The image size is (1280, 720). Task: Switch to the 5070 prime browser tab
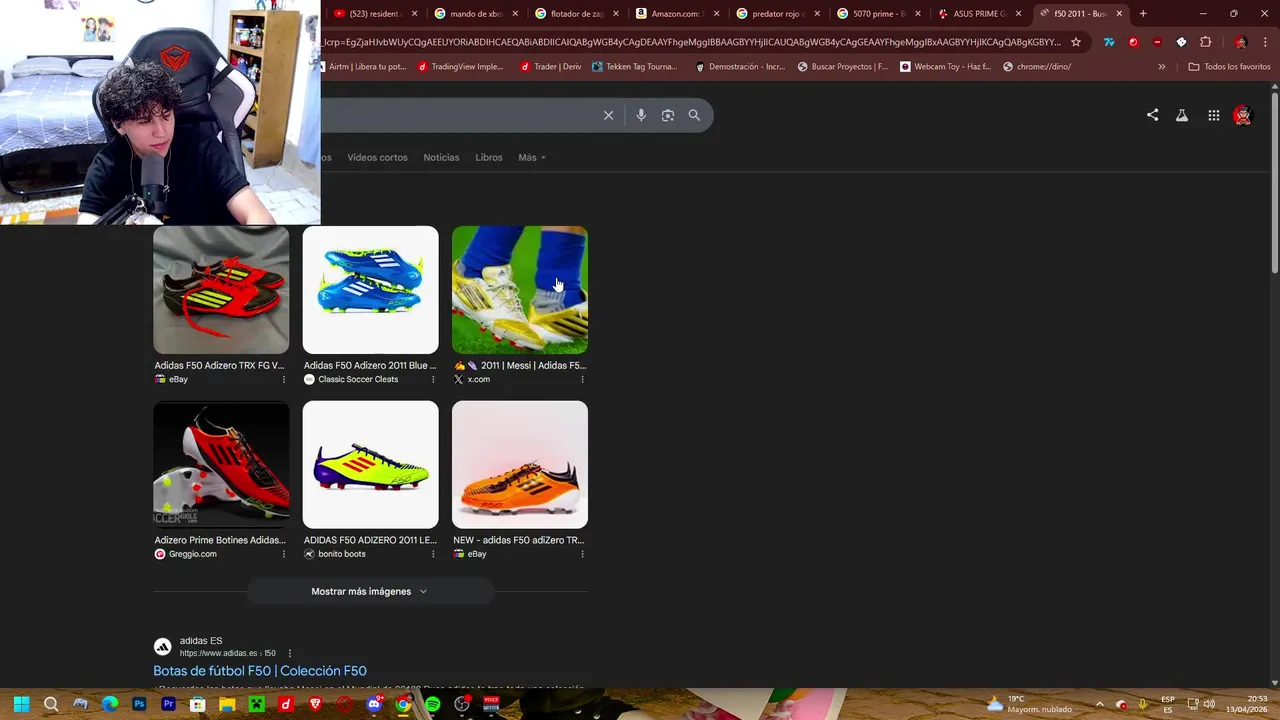tap(876, 14)
